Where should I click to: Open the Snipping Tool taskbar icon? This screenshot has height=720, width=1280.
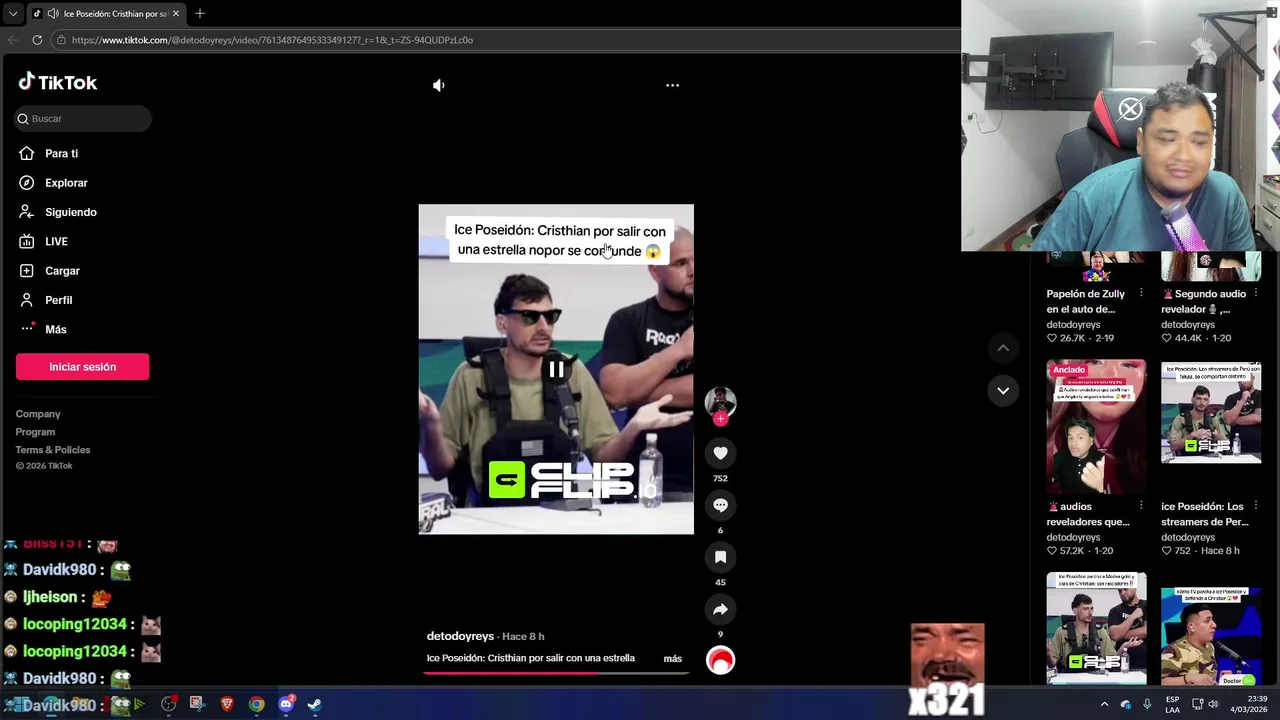point(196,704)
